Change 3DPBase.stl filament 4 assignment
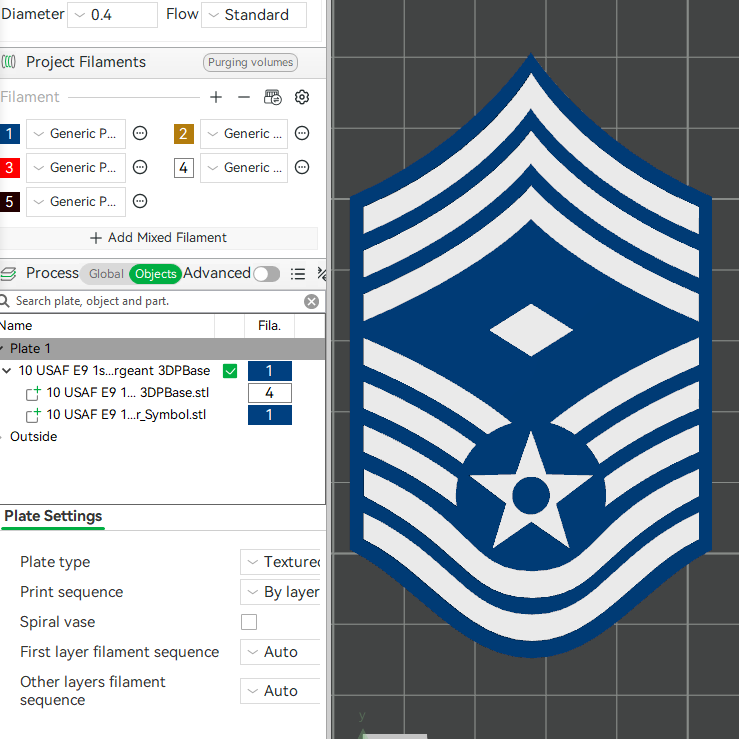The width and height of the screenshot is (739, 739). 270,393
